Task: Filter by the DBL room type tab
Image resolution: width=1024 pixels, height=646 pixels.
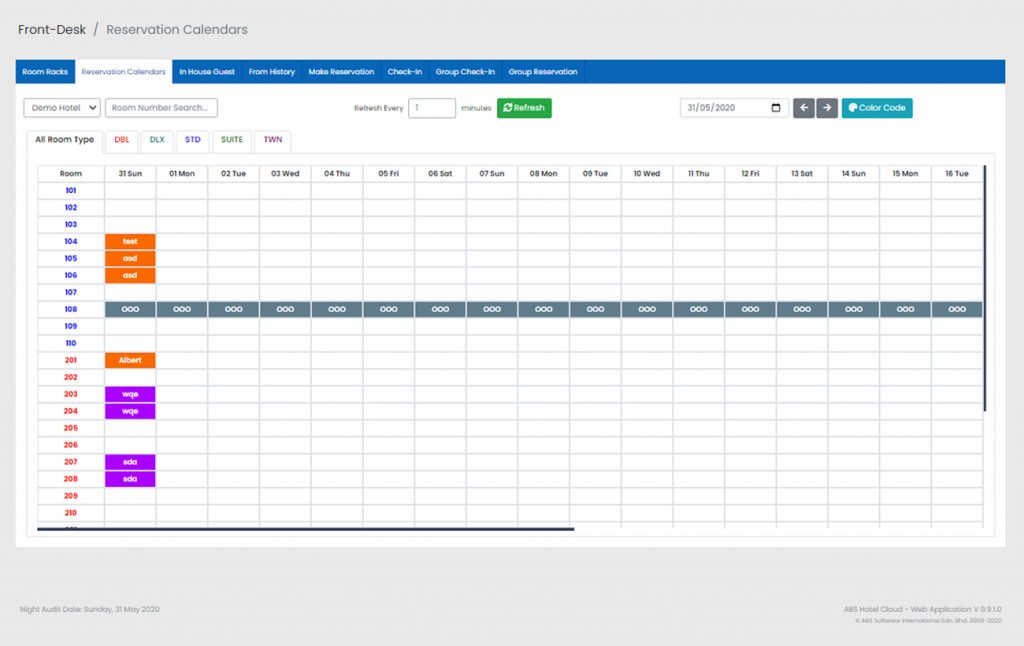Action: coord(121,140)
